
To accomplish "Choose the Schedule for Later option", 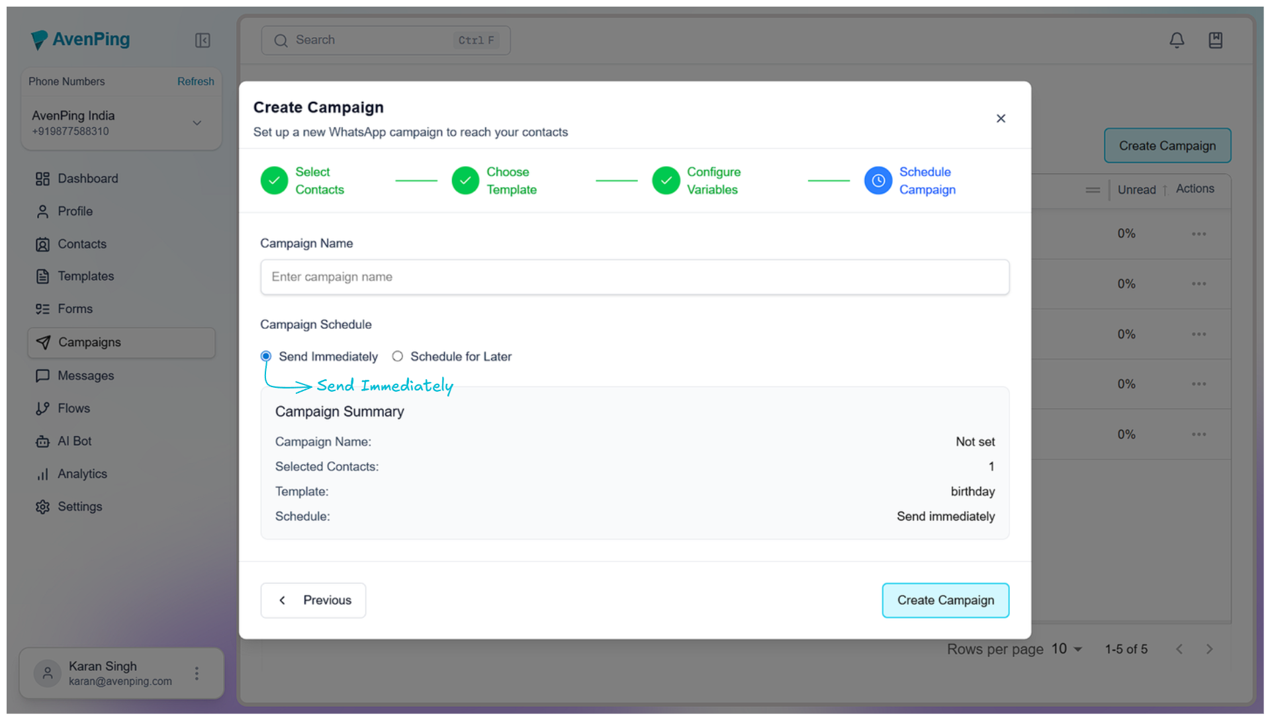I will pos(398,357).
